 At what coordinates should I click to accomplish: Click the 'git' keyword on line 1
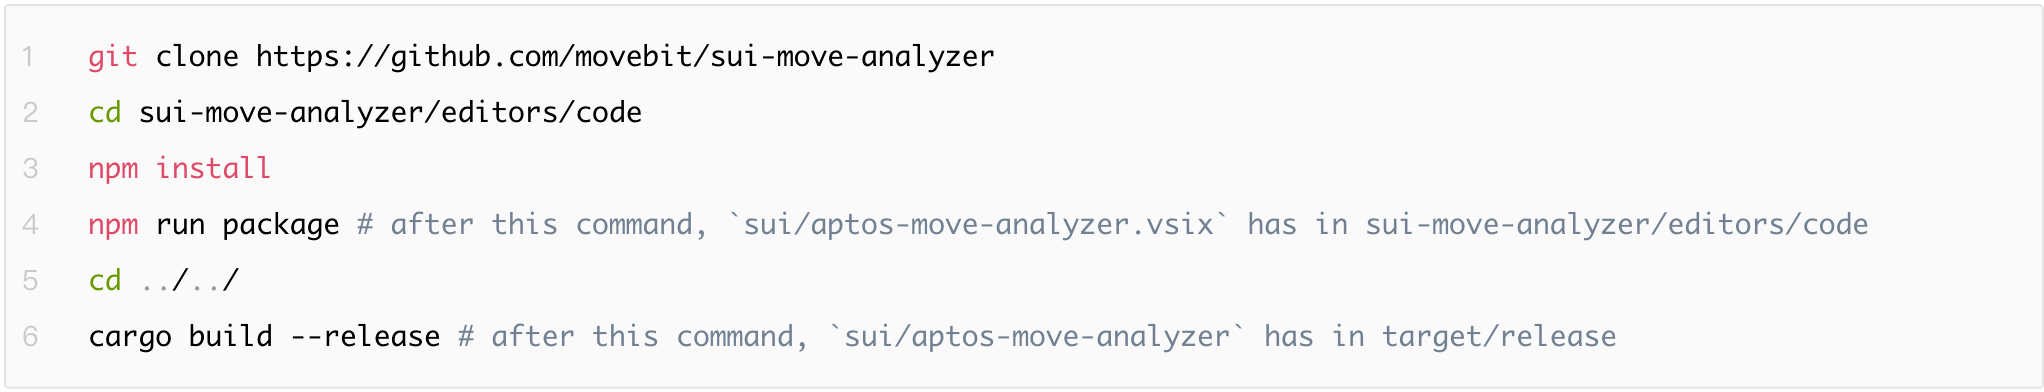pos(113,57)
